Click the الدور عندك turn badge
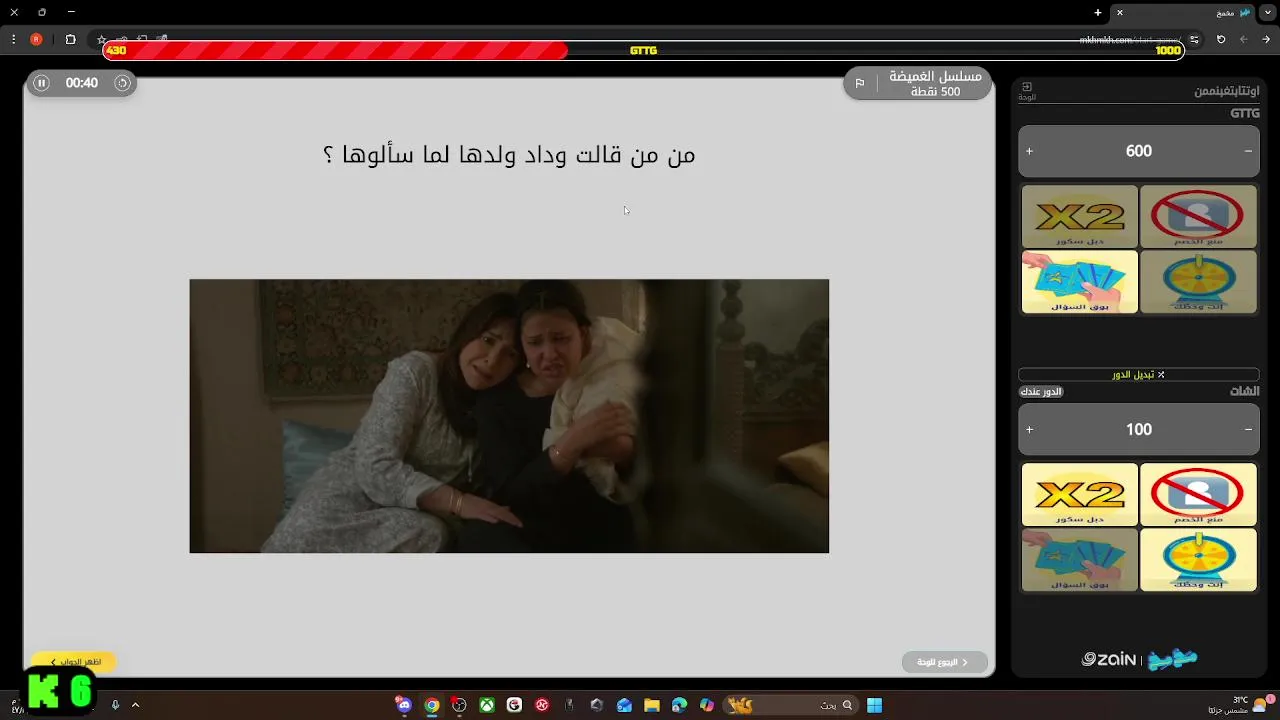 1041,392
